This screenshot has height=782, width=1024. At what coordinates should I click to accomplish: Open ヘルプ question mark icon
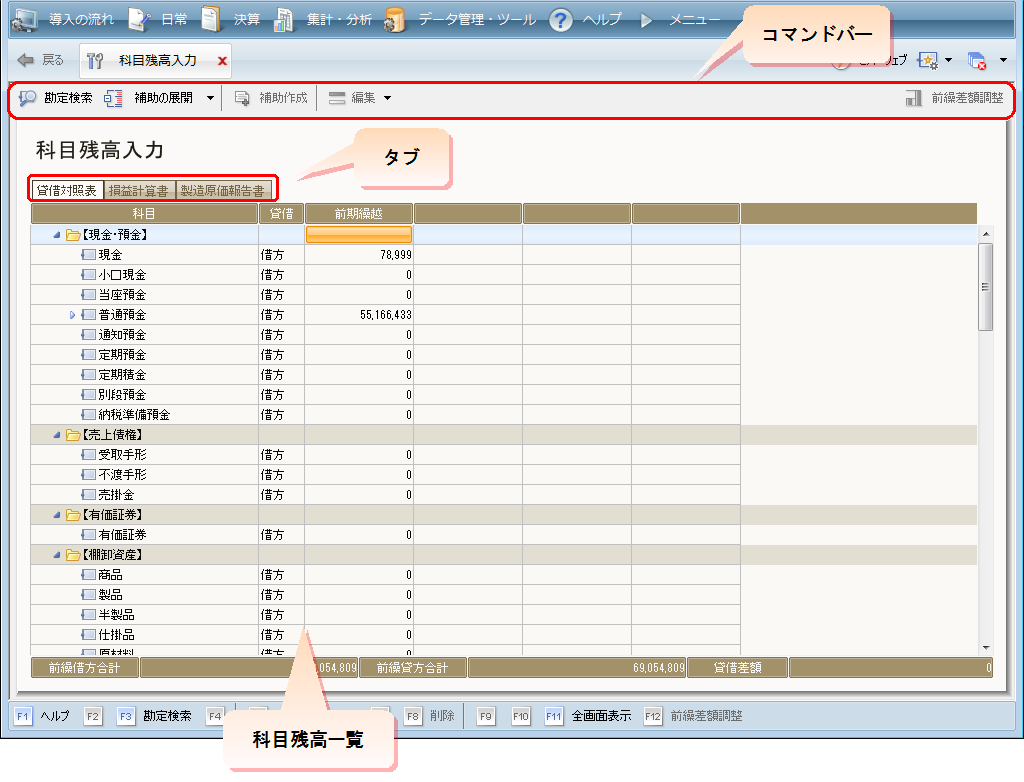pyautogui.click(x=561, y=18)
